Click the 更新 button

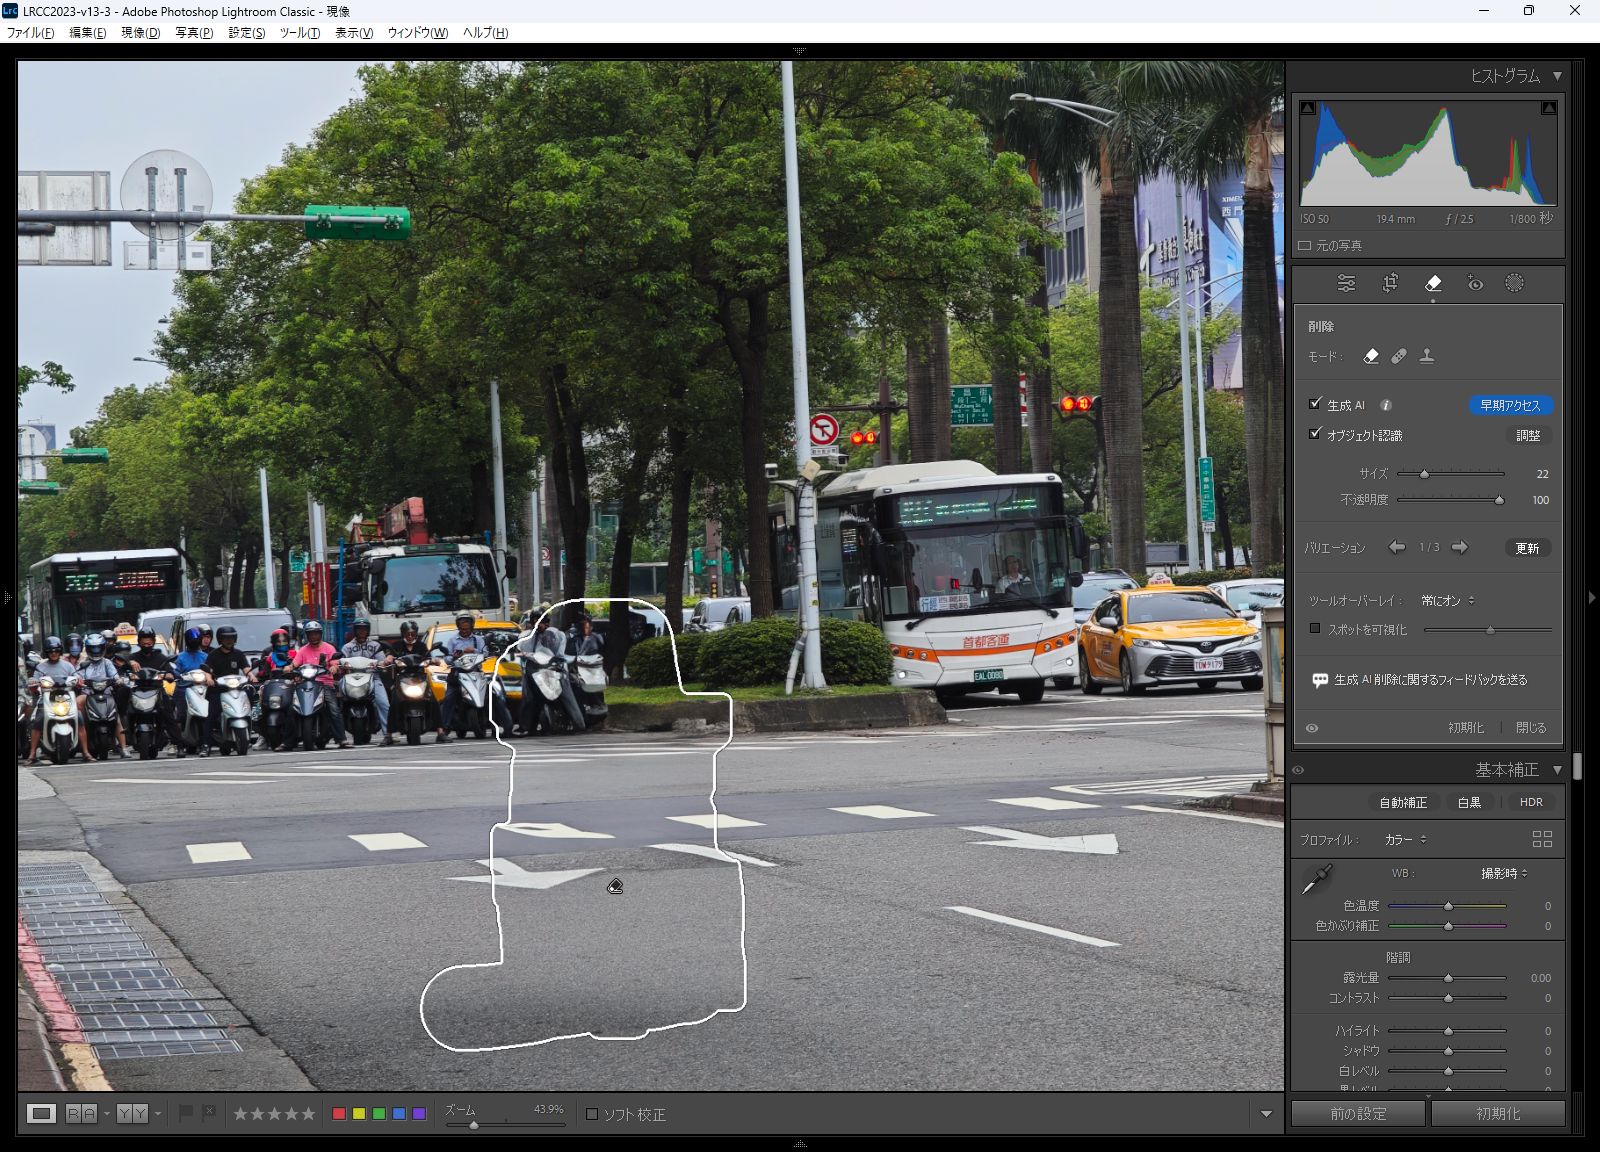1527,548
